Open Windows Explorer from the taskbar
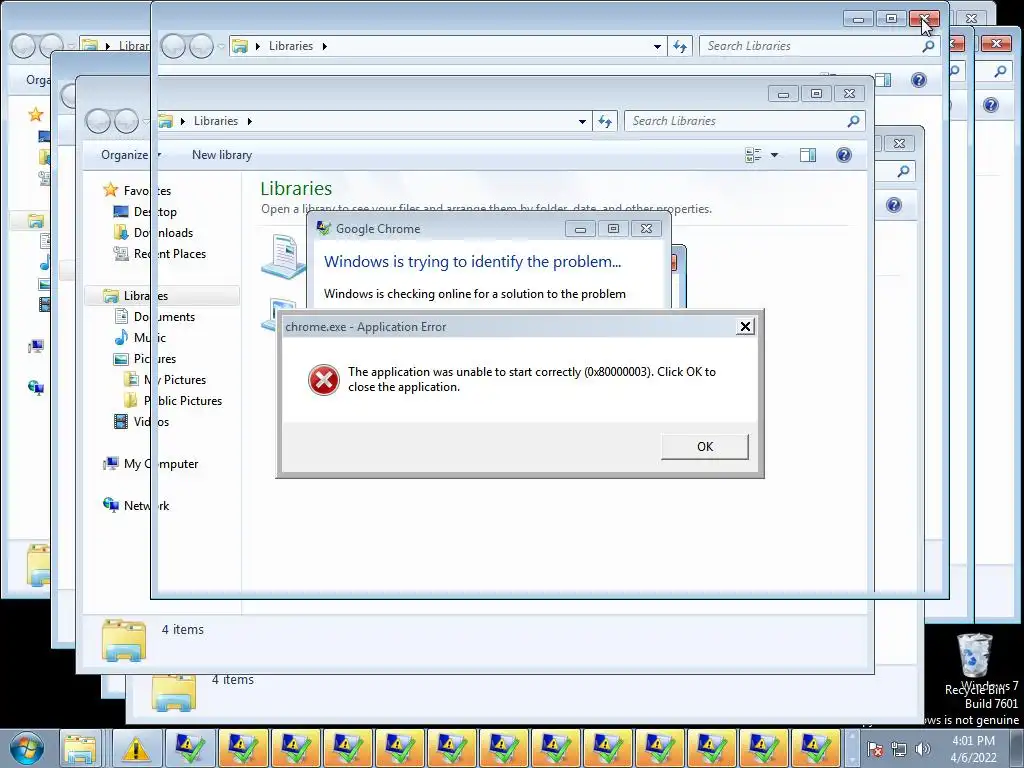The image size is (1024, 768). click(x=81, y=748)
